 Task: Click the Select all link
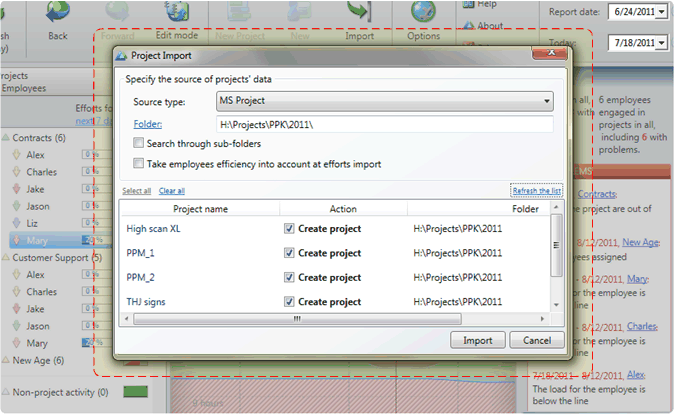coord(136,191)
